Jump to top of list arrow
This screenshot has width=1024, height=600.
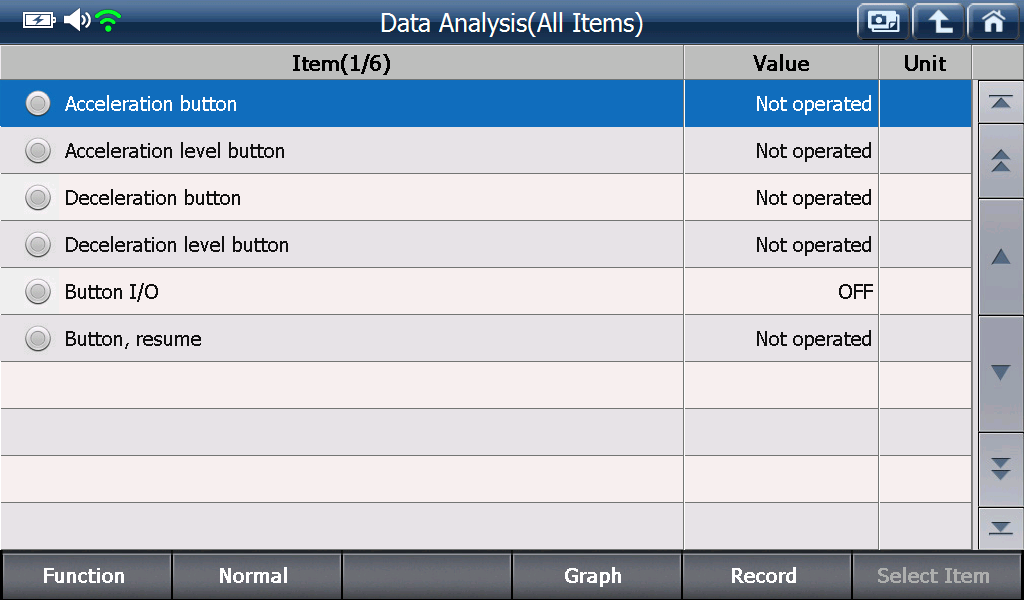[1000, 102]
